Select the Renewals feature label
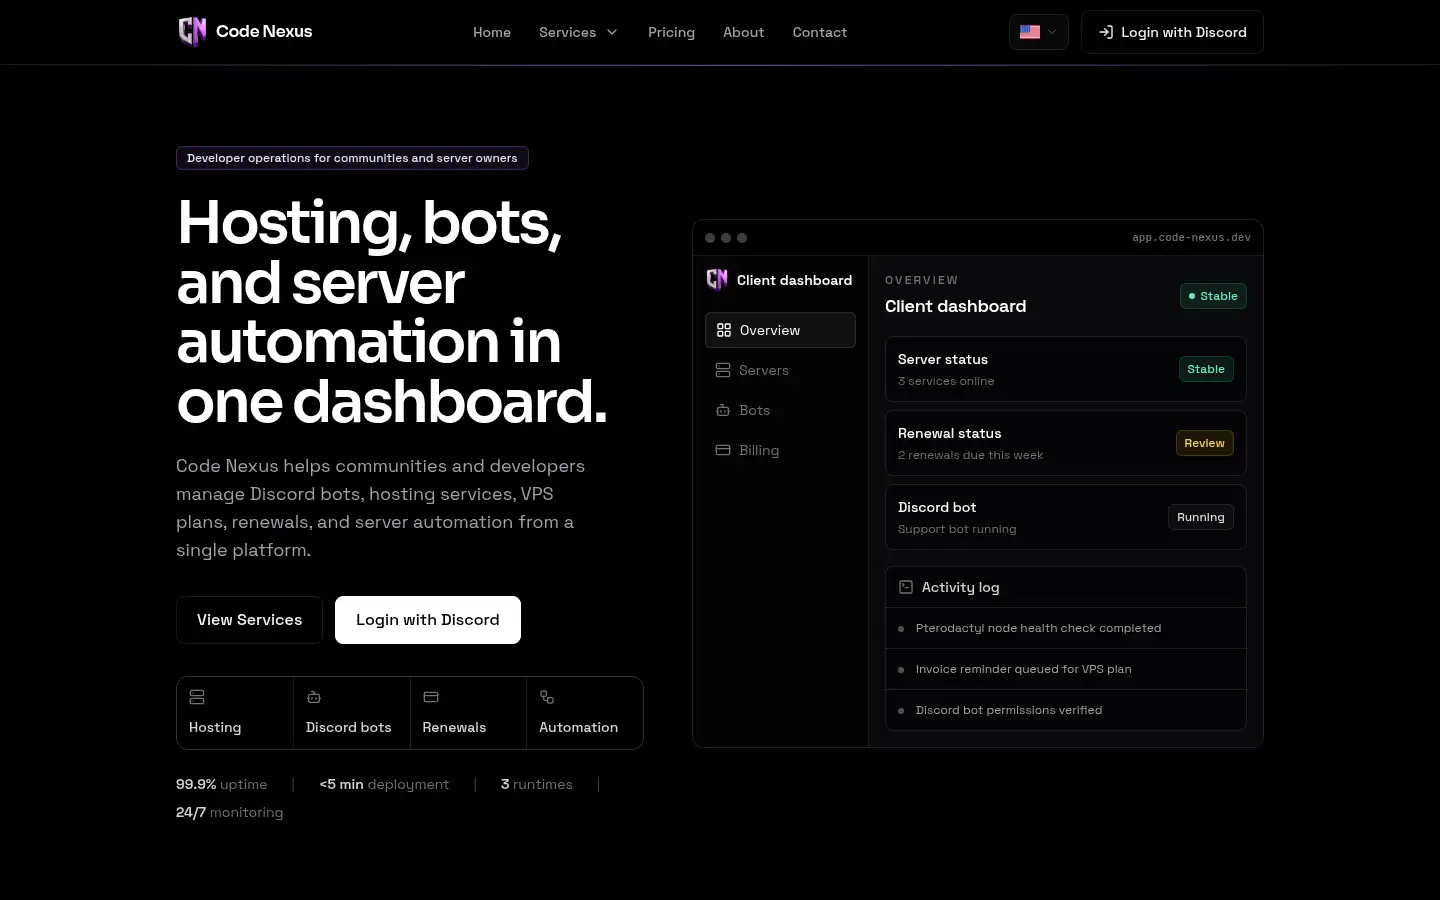 [x=454, y=727]
